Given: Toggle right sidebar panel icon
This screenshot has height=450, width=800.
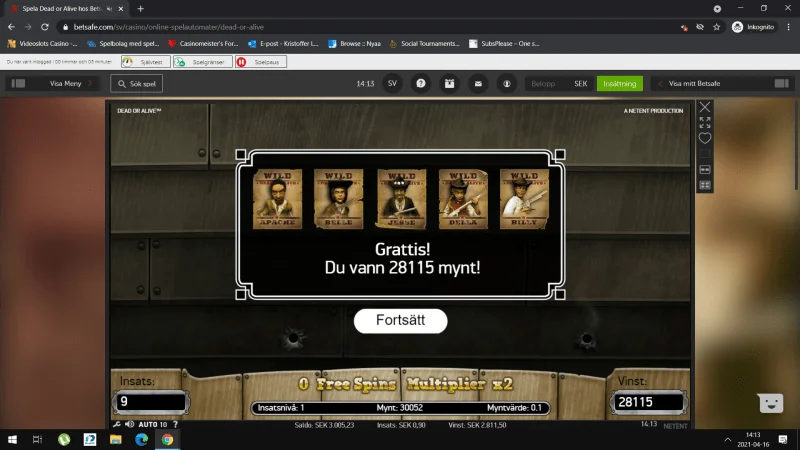Looking at the screenshot, I should click(x=781, y=84).
